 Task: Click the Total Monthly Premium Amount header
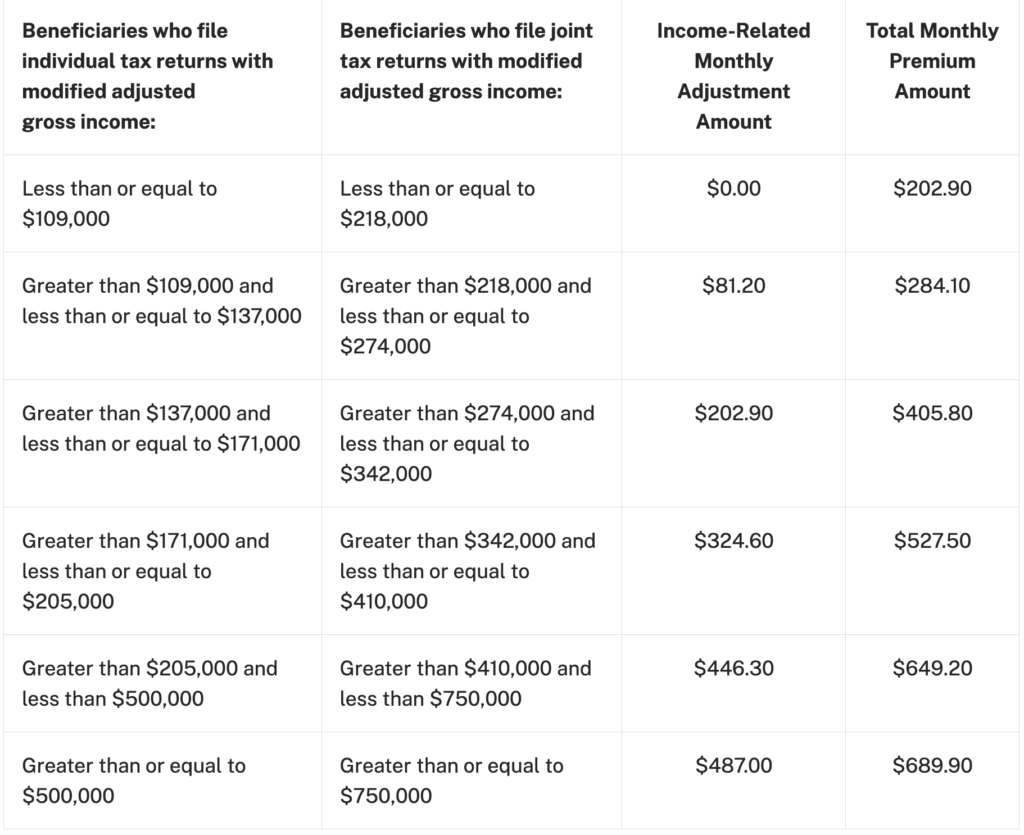pos(932,61)
